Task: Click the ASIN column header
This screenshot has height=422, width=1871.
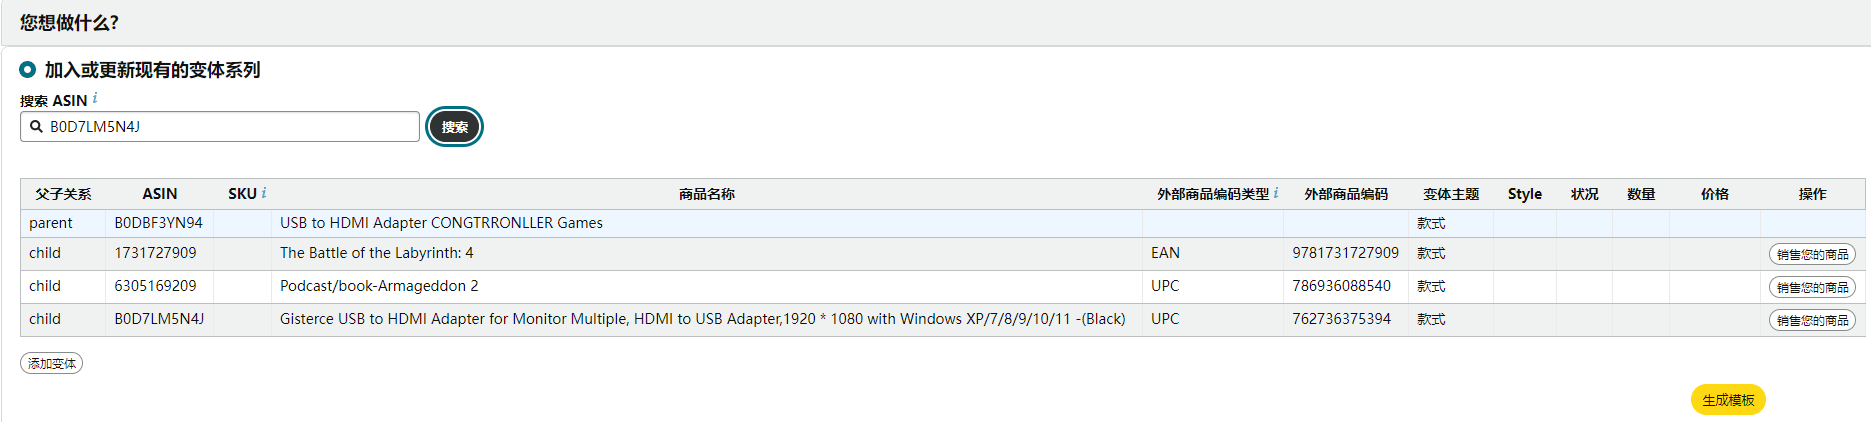Action: (160, 194)
